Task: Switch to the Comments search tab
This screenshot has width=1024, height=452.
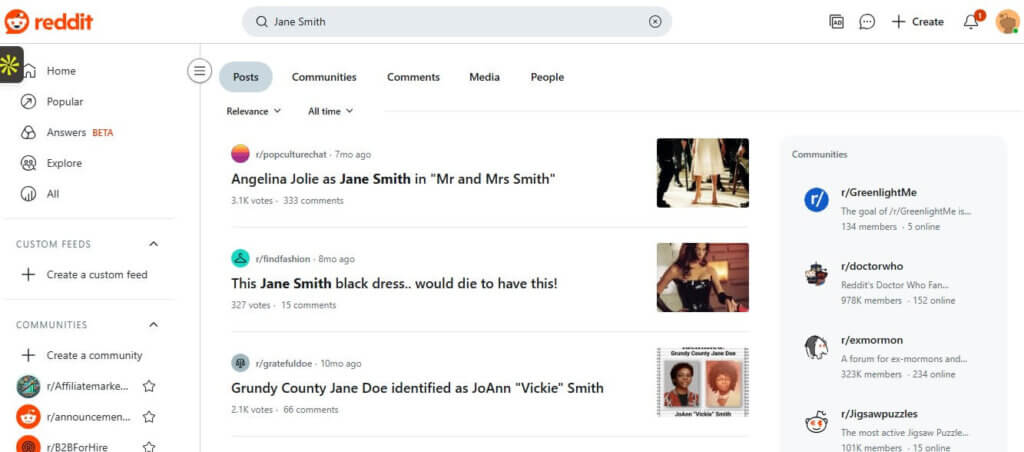Action: [x=413, y=77]
